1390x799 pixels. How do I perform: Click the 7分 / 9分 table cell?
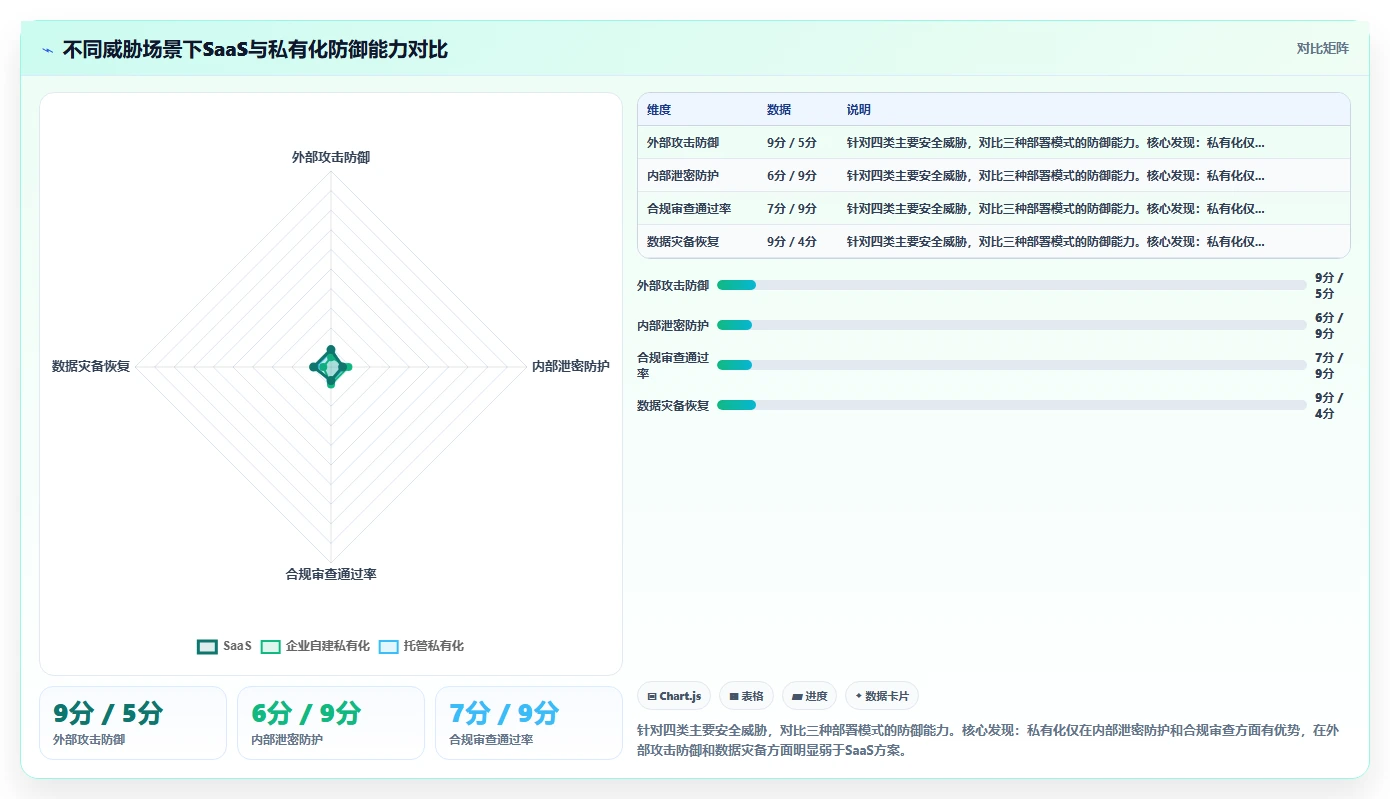(792, 208)
